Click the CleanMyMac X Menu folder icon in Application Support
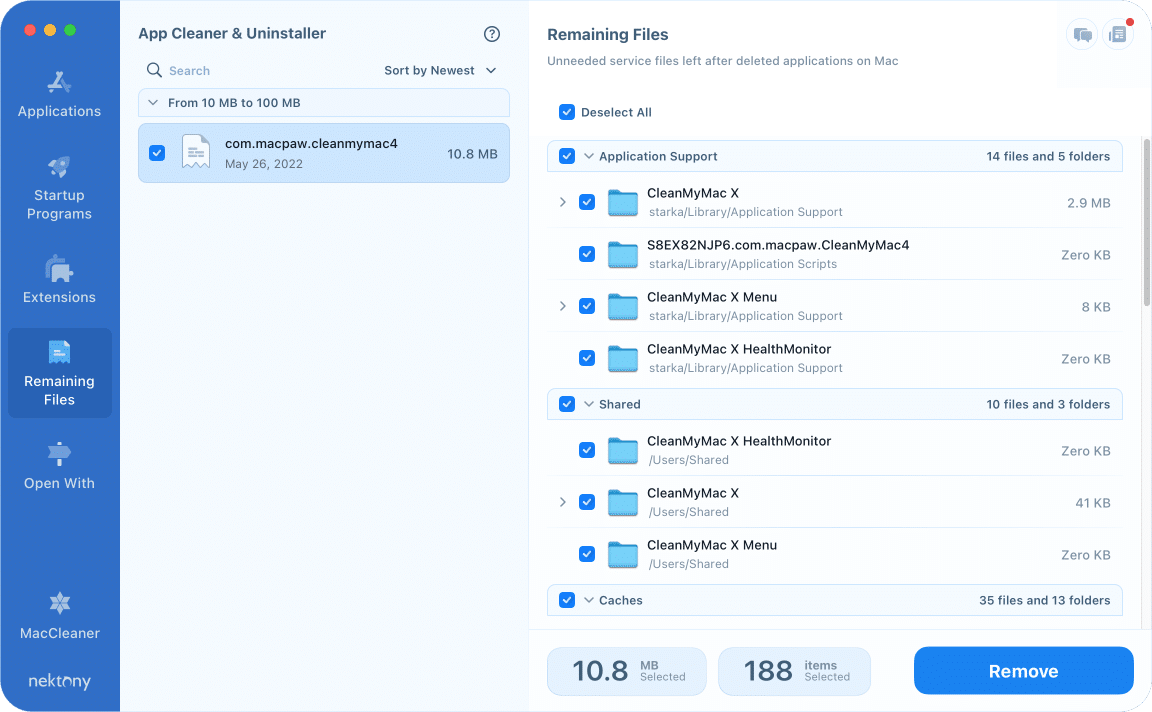The image size is (1152, 712). tap(623, 306)
